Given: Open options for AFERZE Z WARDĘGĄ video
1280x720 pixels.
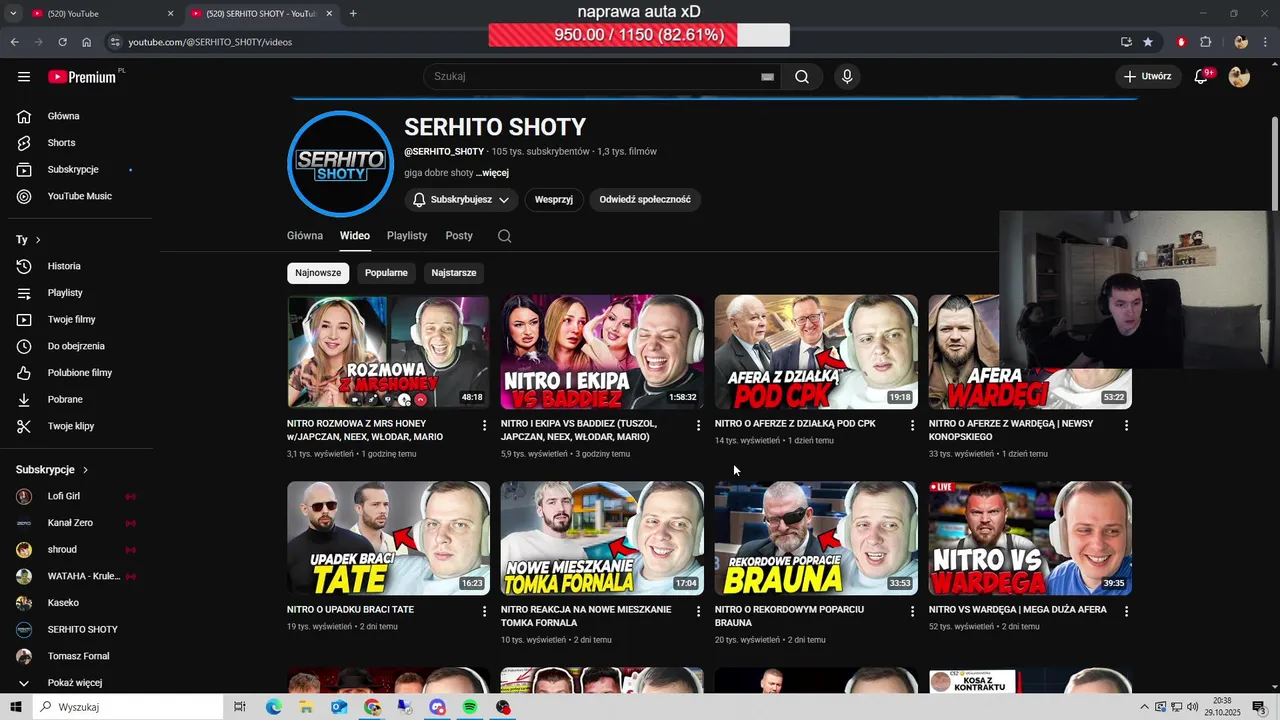Looking at the screenshot, I should click(x=1126, y=425).
